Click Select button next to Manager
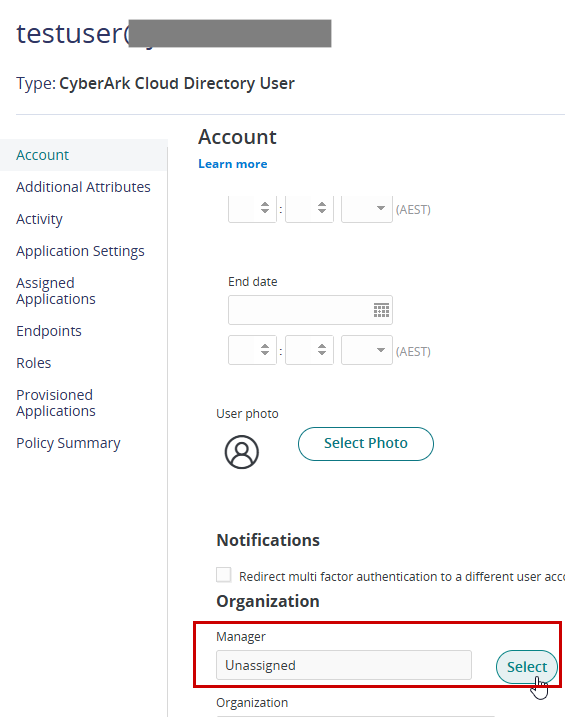 coord(527,667)
